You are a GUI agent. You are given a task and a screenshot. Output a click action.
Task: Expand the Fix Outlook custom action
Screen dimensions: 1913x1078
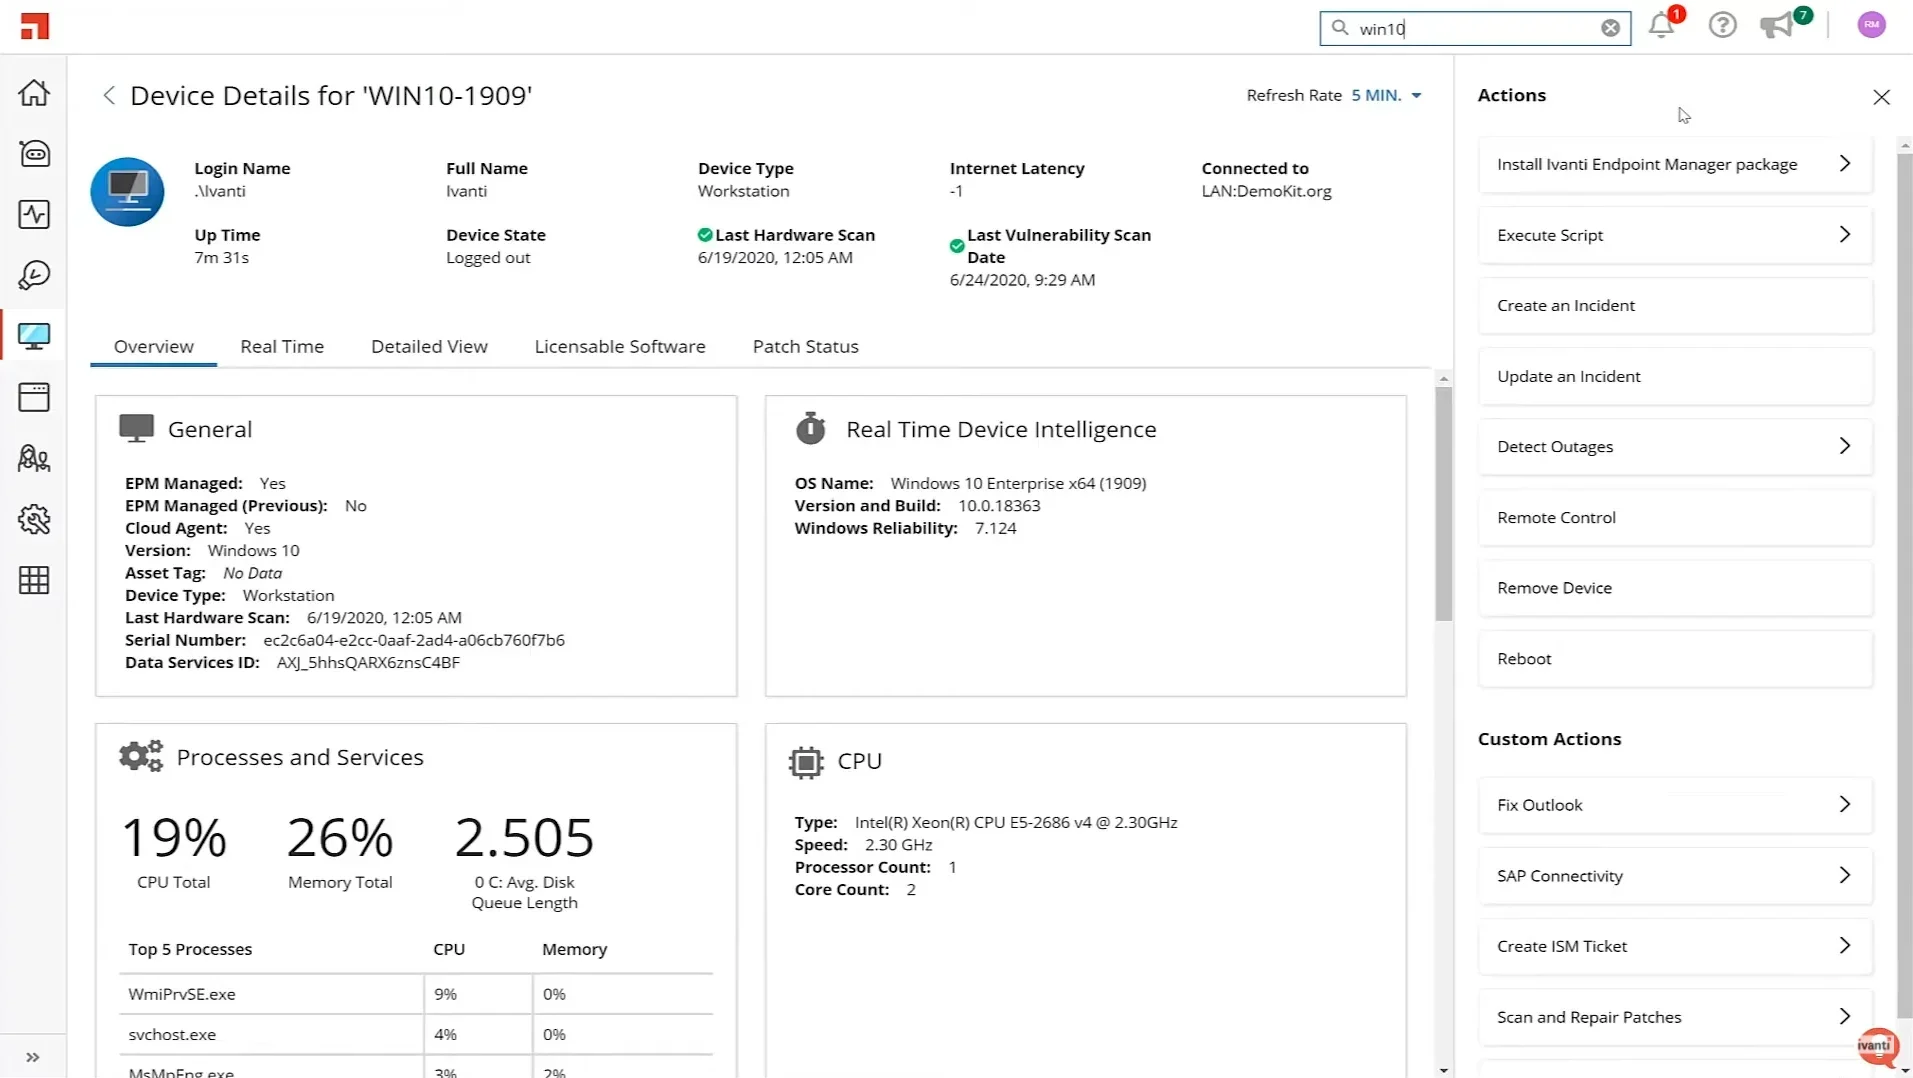tap(1675, 805)
